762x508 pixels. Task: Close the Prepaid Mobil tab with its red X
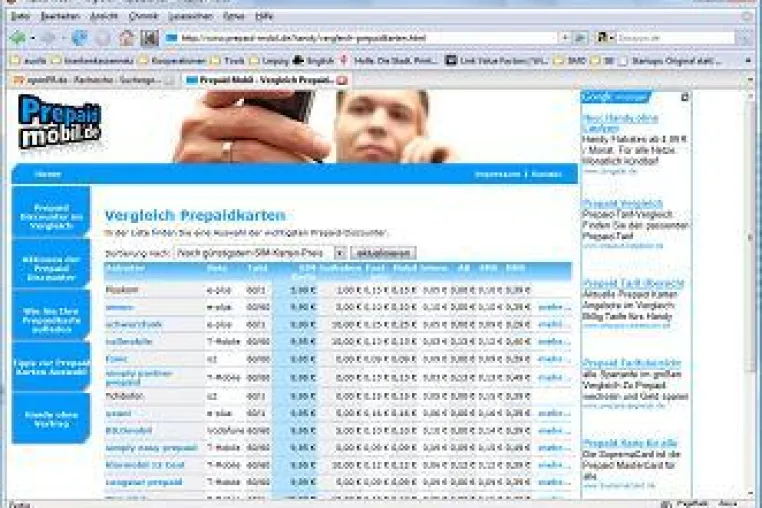(x=342, y=80)
